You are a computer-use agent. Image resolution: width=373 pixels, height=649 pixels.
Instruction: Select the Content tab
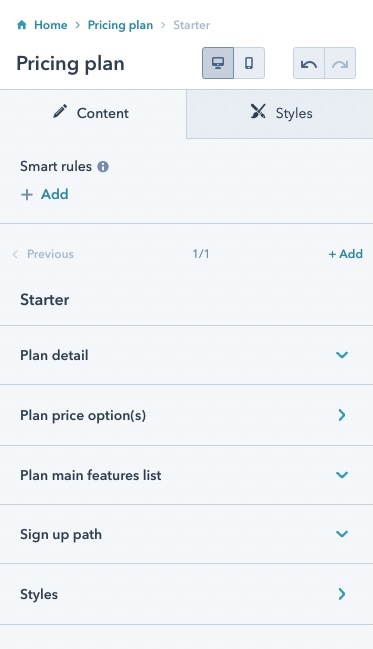pos(93,114)
